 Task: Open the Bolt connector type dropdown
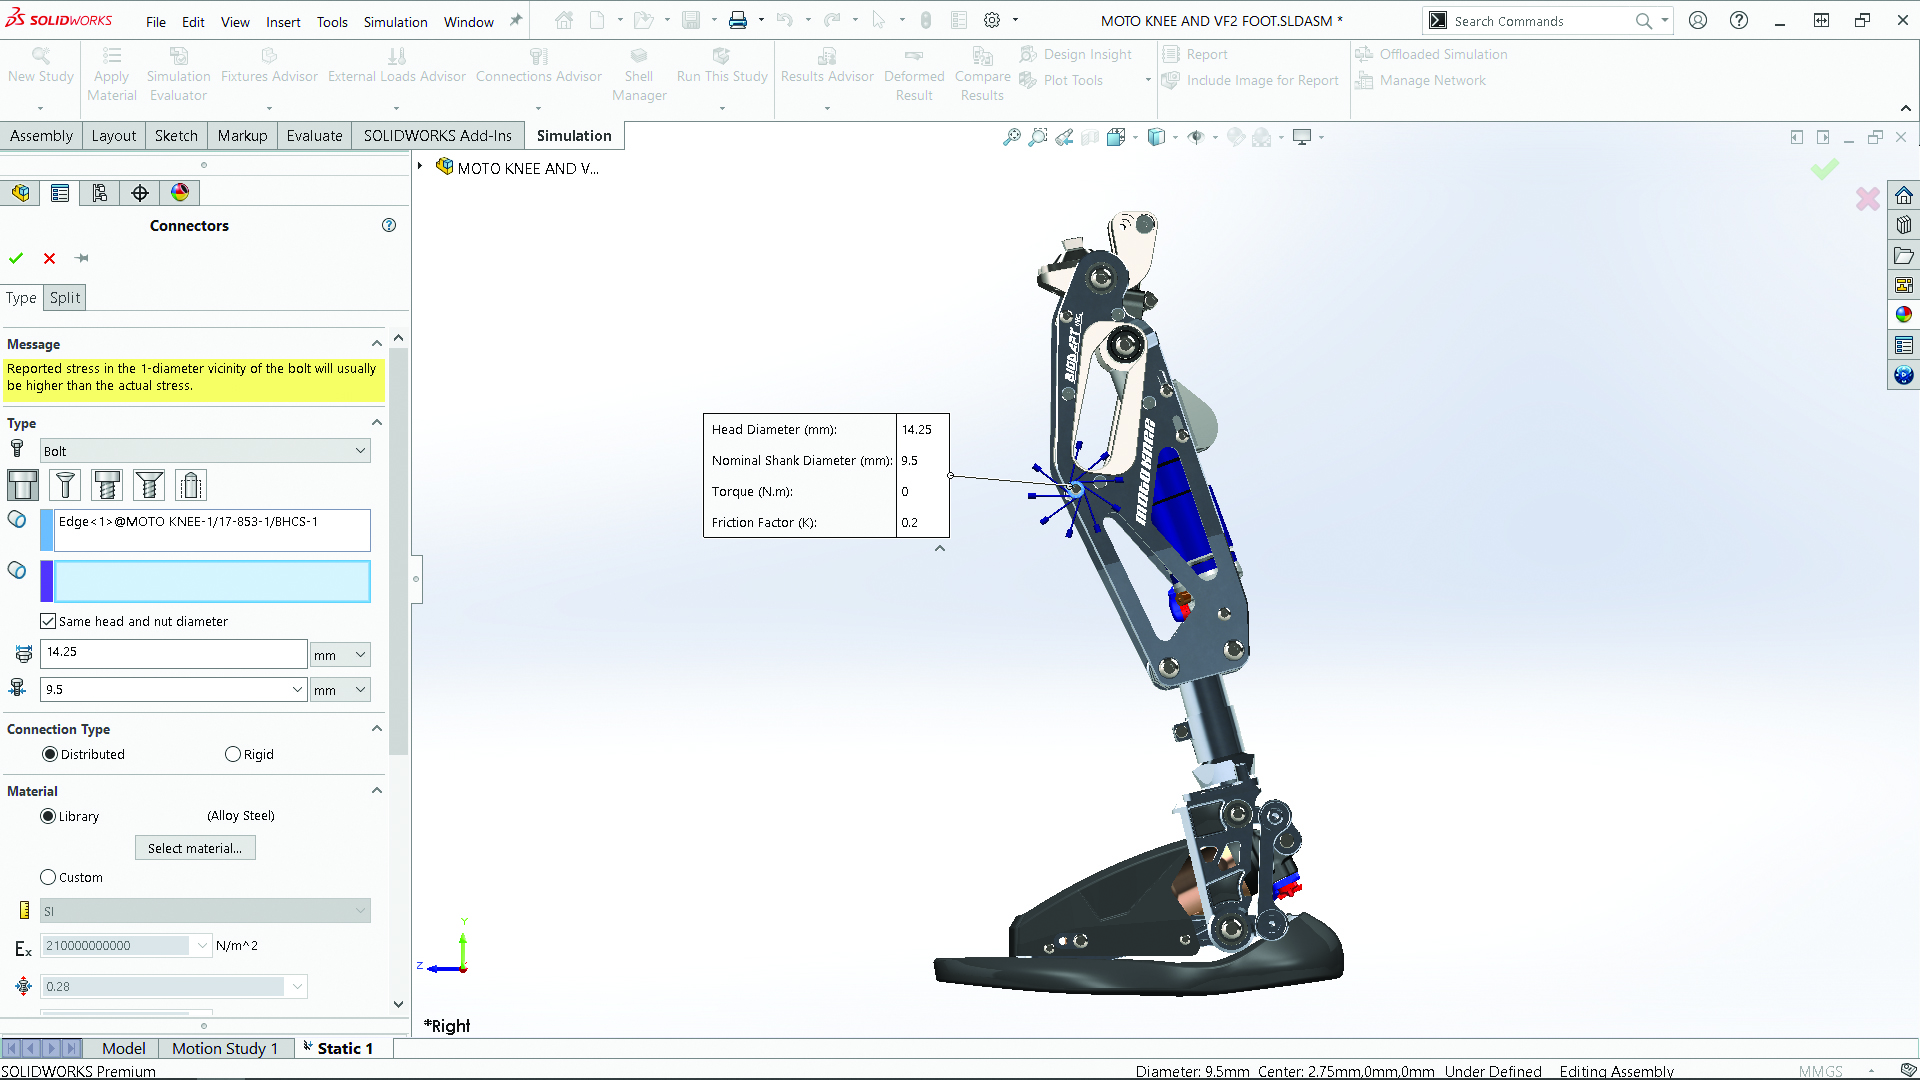(x=205, y=451)
